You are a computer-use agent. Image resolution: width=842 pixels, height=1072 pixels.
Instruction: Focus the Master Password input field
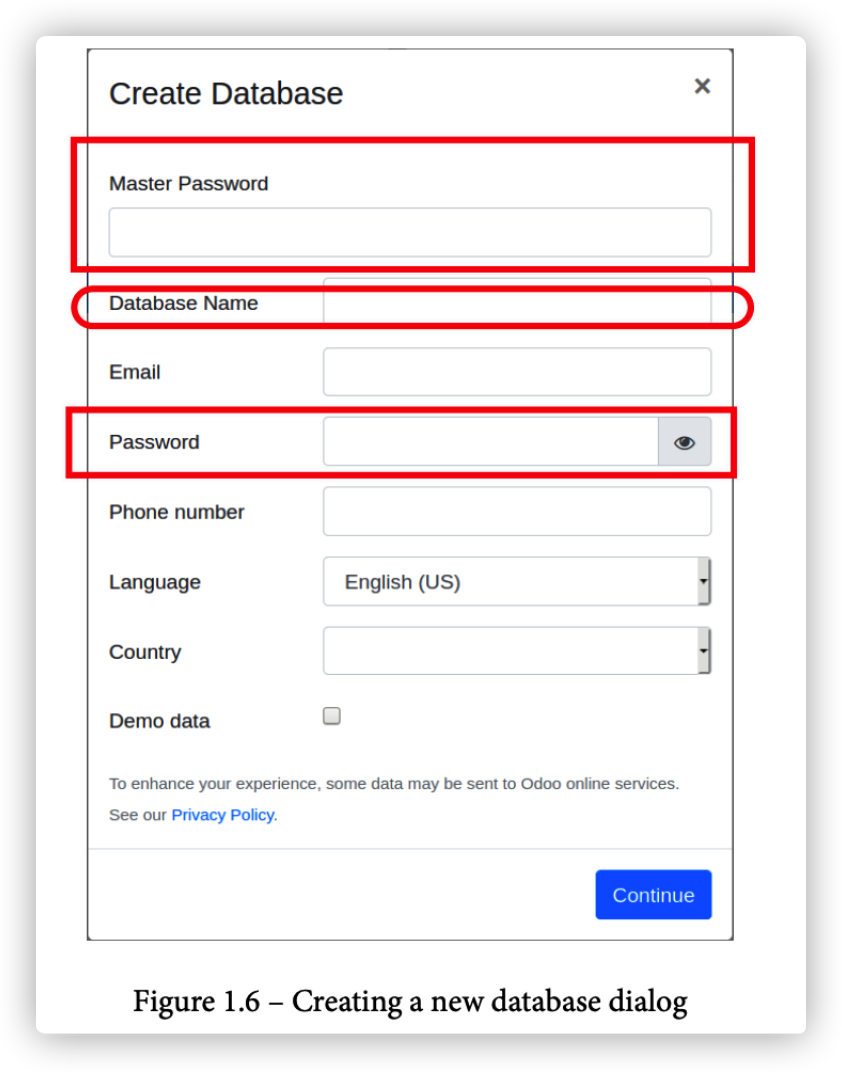(410, 232)
